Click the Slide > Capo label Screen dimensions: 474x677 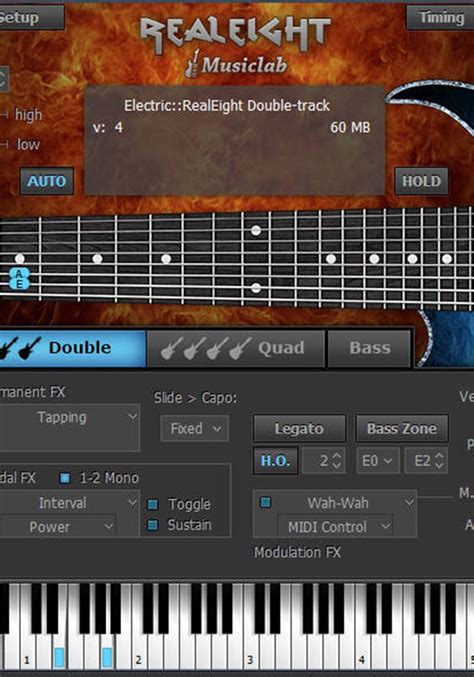[196, 398]
